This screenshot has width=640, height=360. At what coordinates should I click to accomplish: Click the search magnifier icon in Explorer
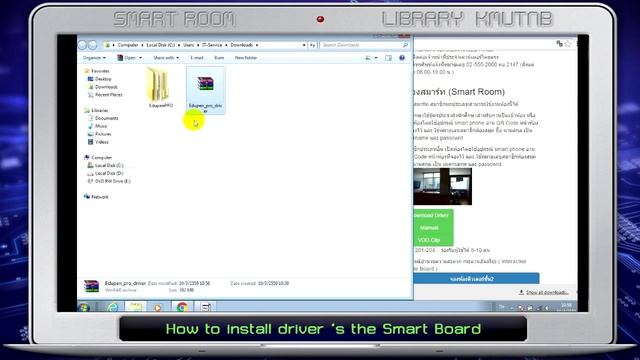point(405,45)
